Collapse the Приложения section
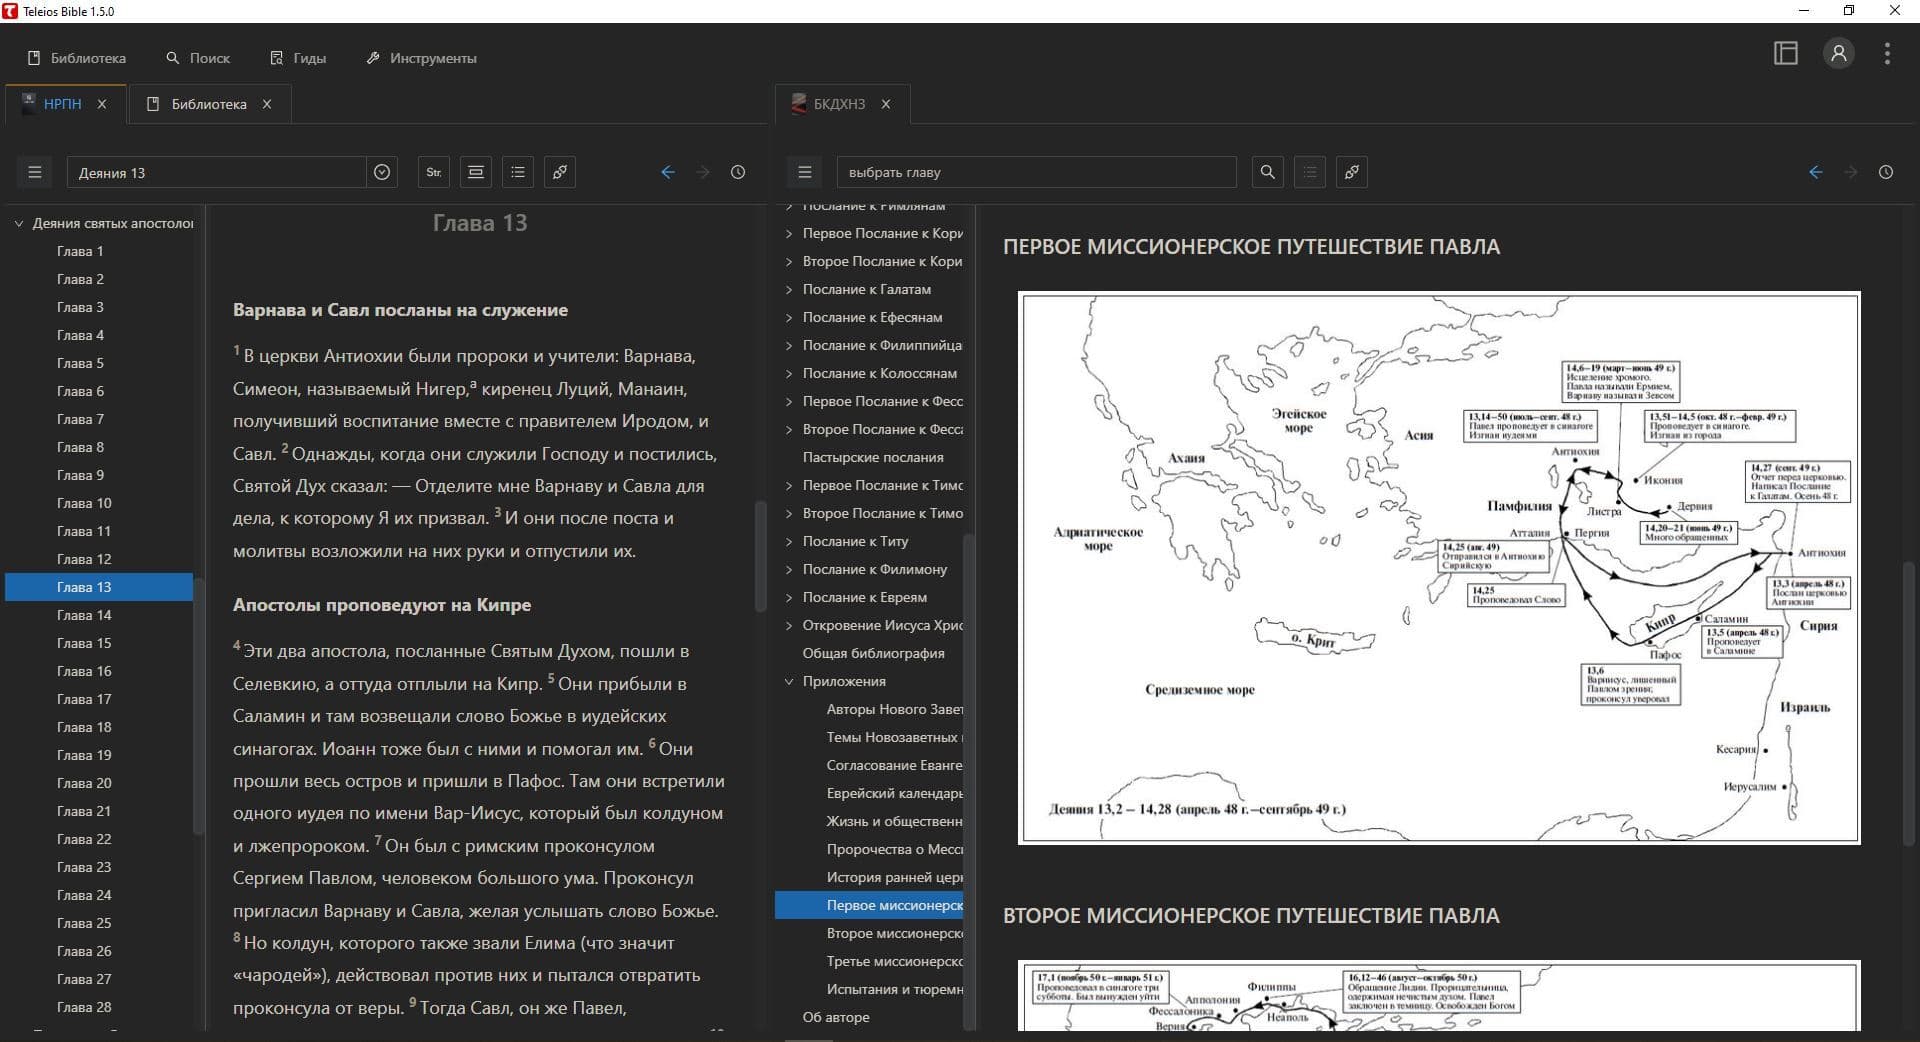 pos(789,681)
